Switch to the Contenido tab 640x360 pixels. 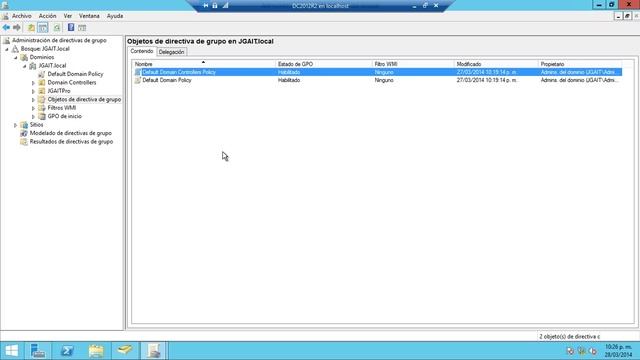point(142,51)
